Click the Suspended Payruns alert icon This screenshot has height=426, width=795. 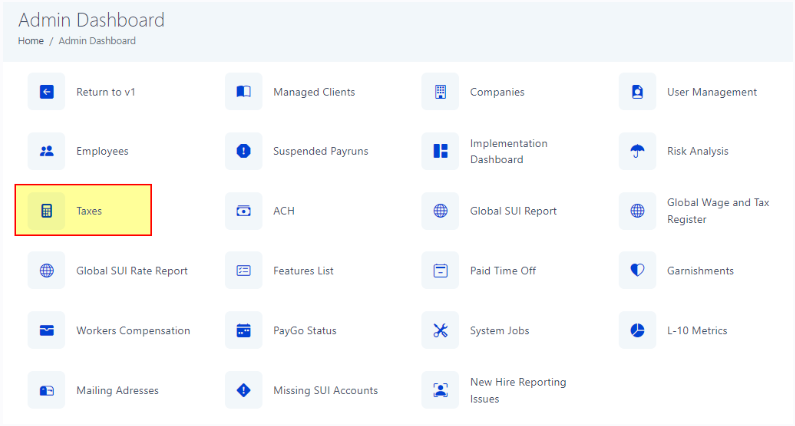(x=243, y=151)
